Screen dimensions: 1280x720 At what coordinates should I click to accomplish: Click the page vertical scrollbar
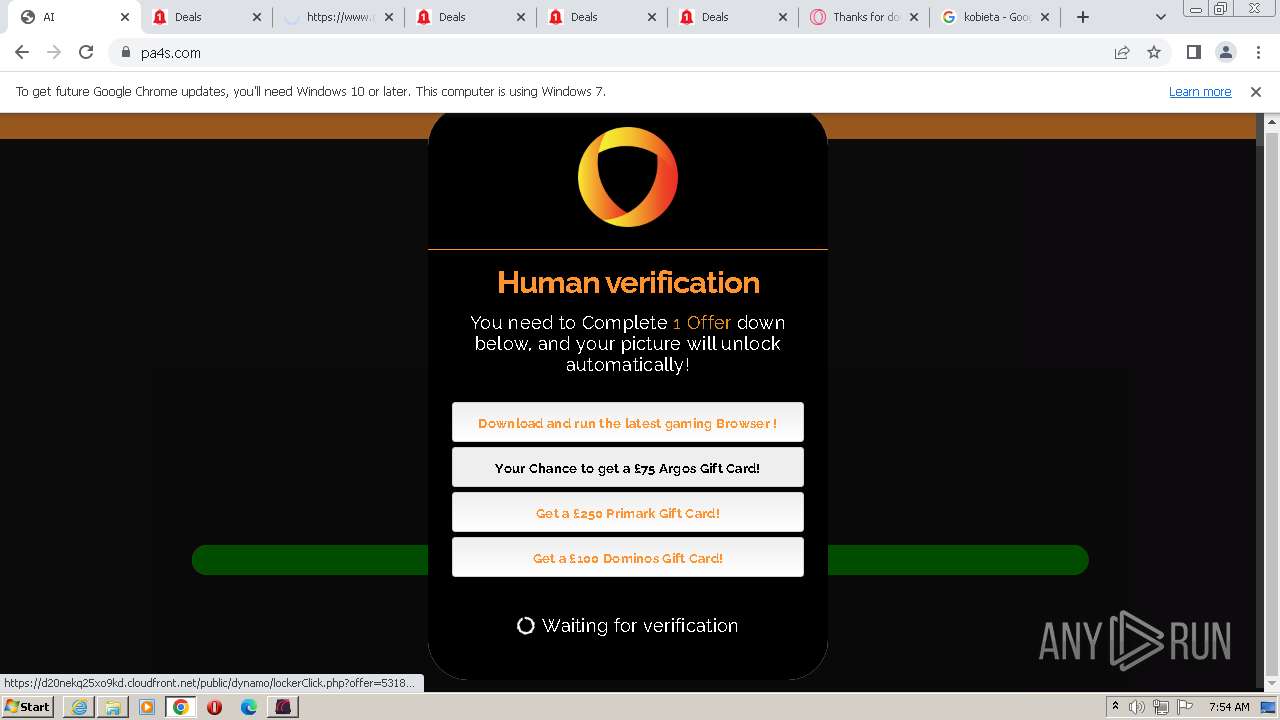pos(1272,400)
